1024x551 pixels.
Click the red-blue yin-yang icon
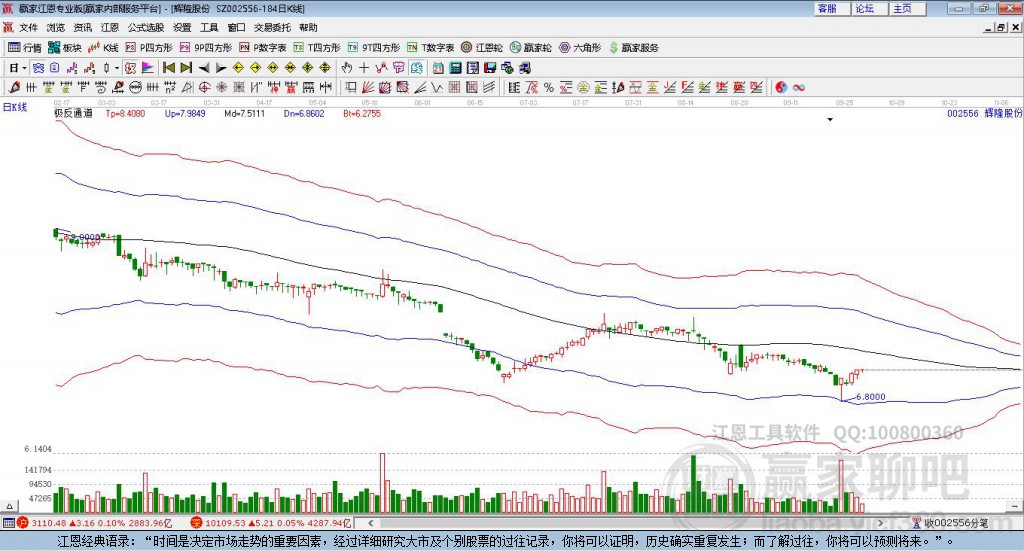[781, 87]
